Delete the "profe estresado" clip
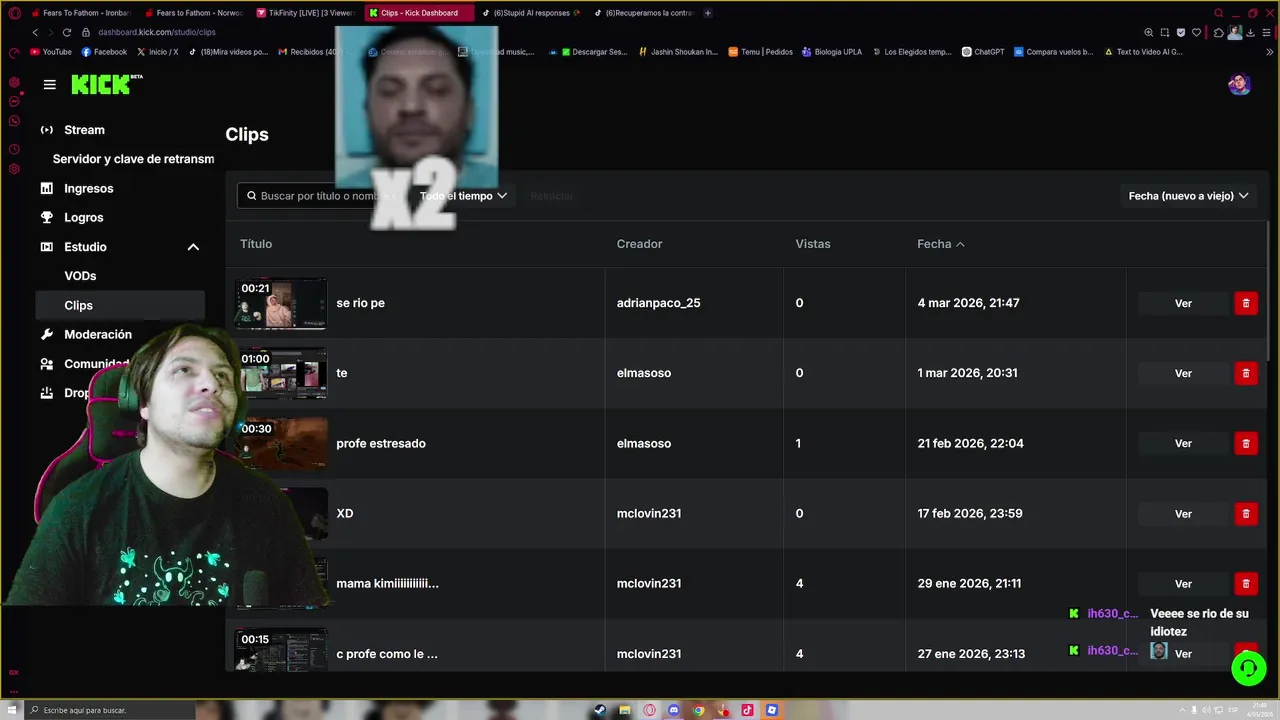Image resolution: width=1280 pixels, height=720 pixels. pyautogui.click(x=1246, y=443)
